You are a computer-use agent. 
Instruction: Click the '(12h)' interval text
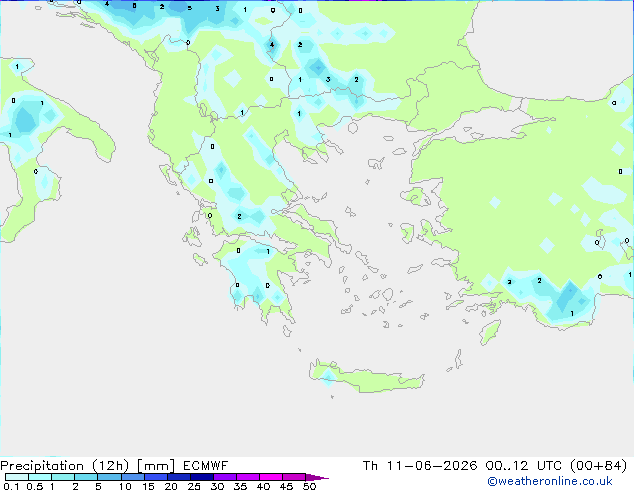(x=111, y=466)
